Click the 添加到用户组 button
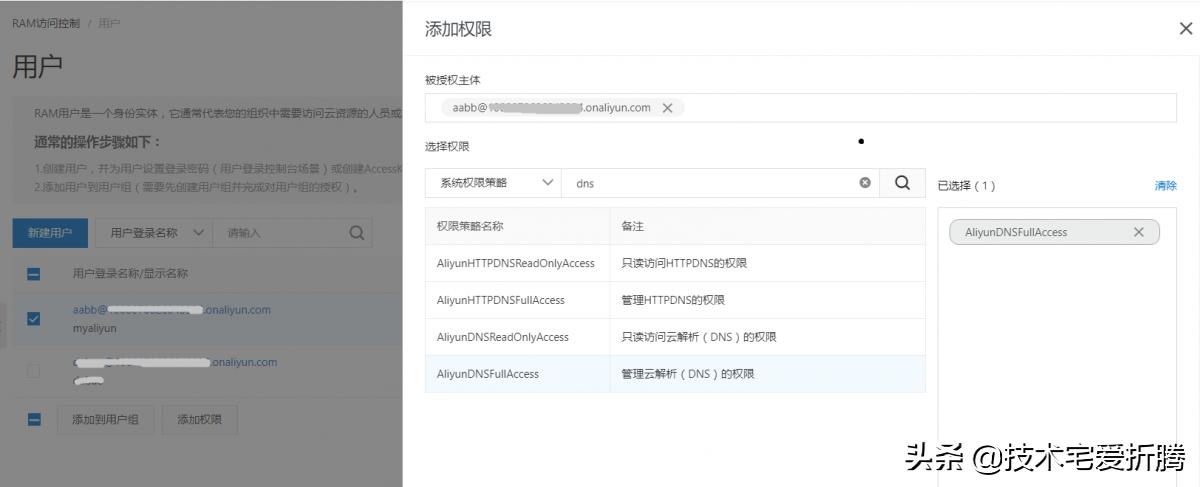The image size is (1200, 487). tap(105, 420)
